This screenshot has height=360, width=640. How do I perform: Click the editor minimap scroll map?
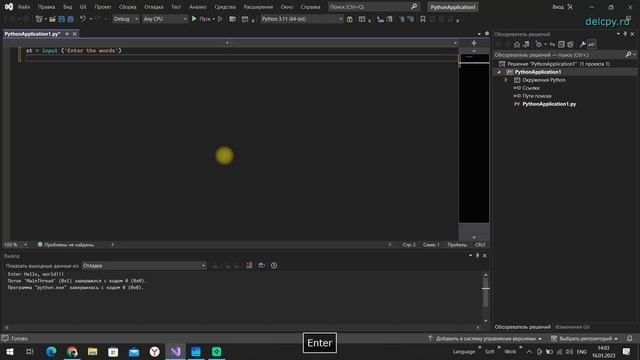coord(474,139)
